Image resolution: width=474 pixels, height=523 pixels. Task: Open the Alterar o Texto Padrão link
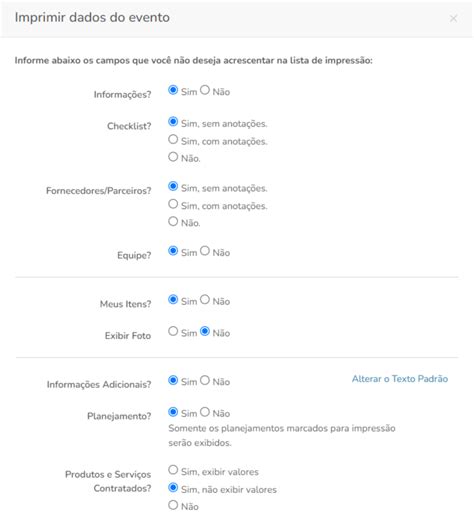400,379
